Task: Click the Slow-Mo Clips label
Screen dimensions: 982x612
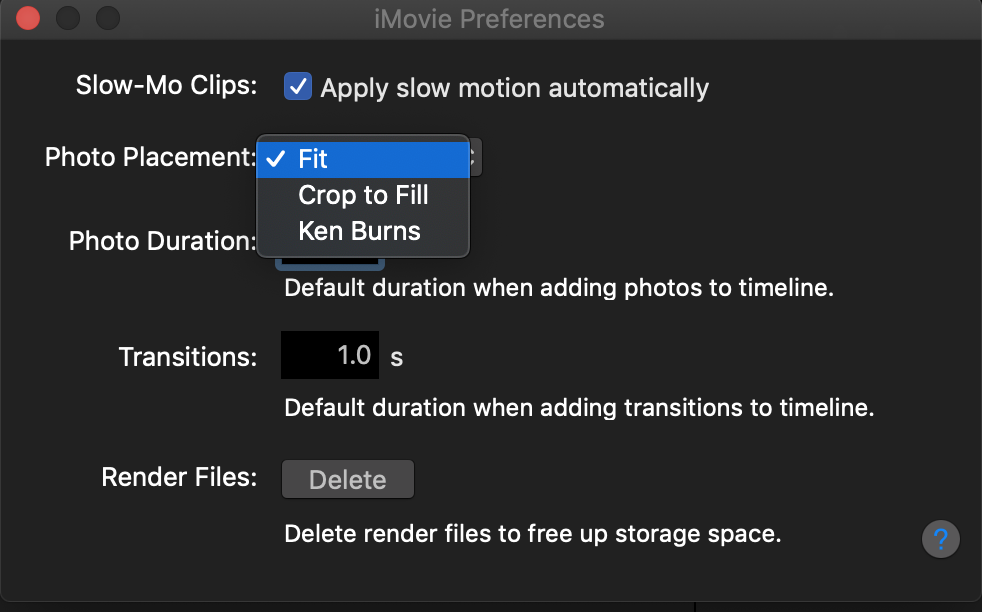Action: pyautogui.click(x=166, y=86)
